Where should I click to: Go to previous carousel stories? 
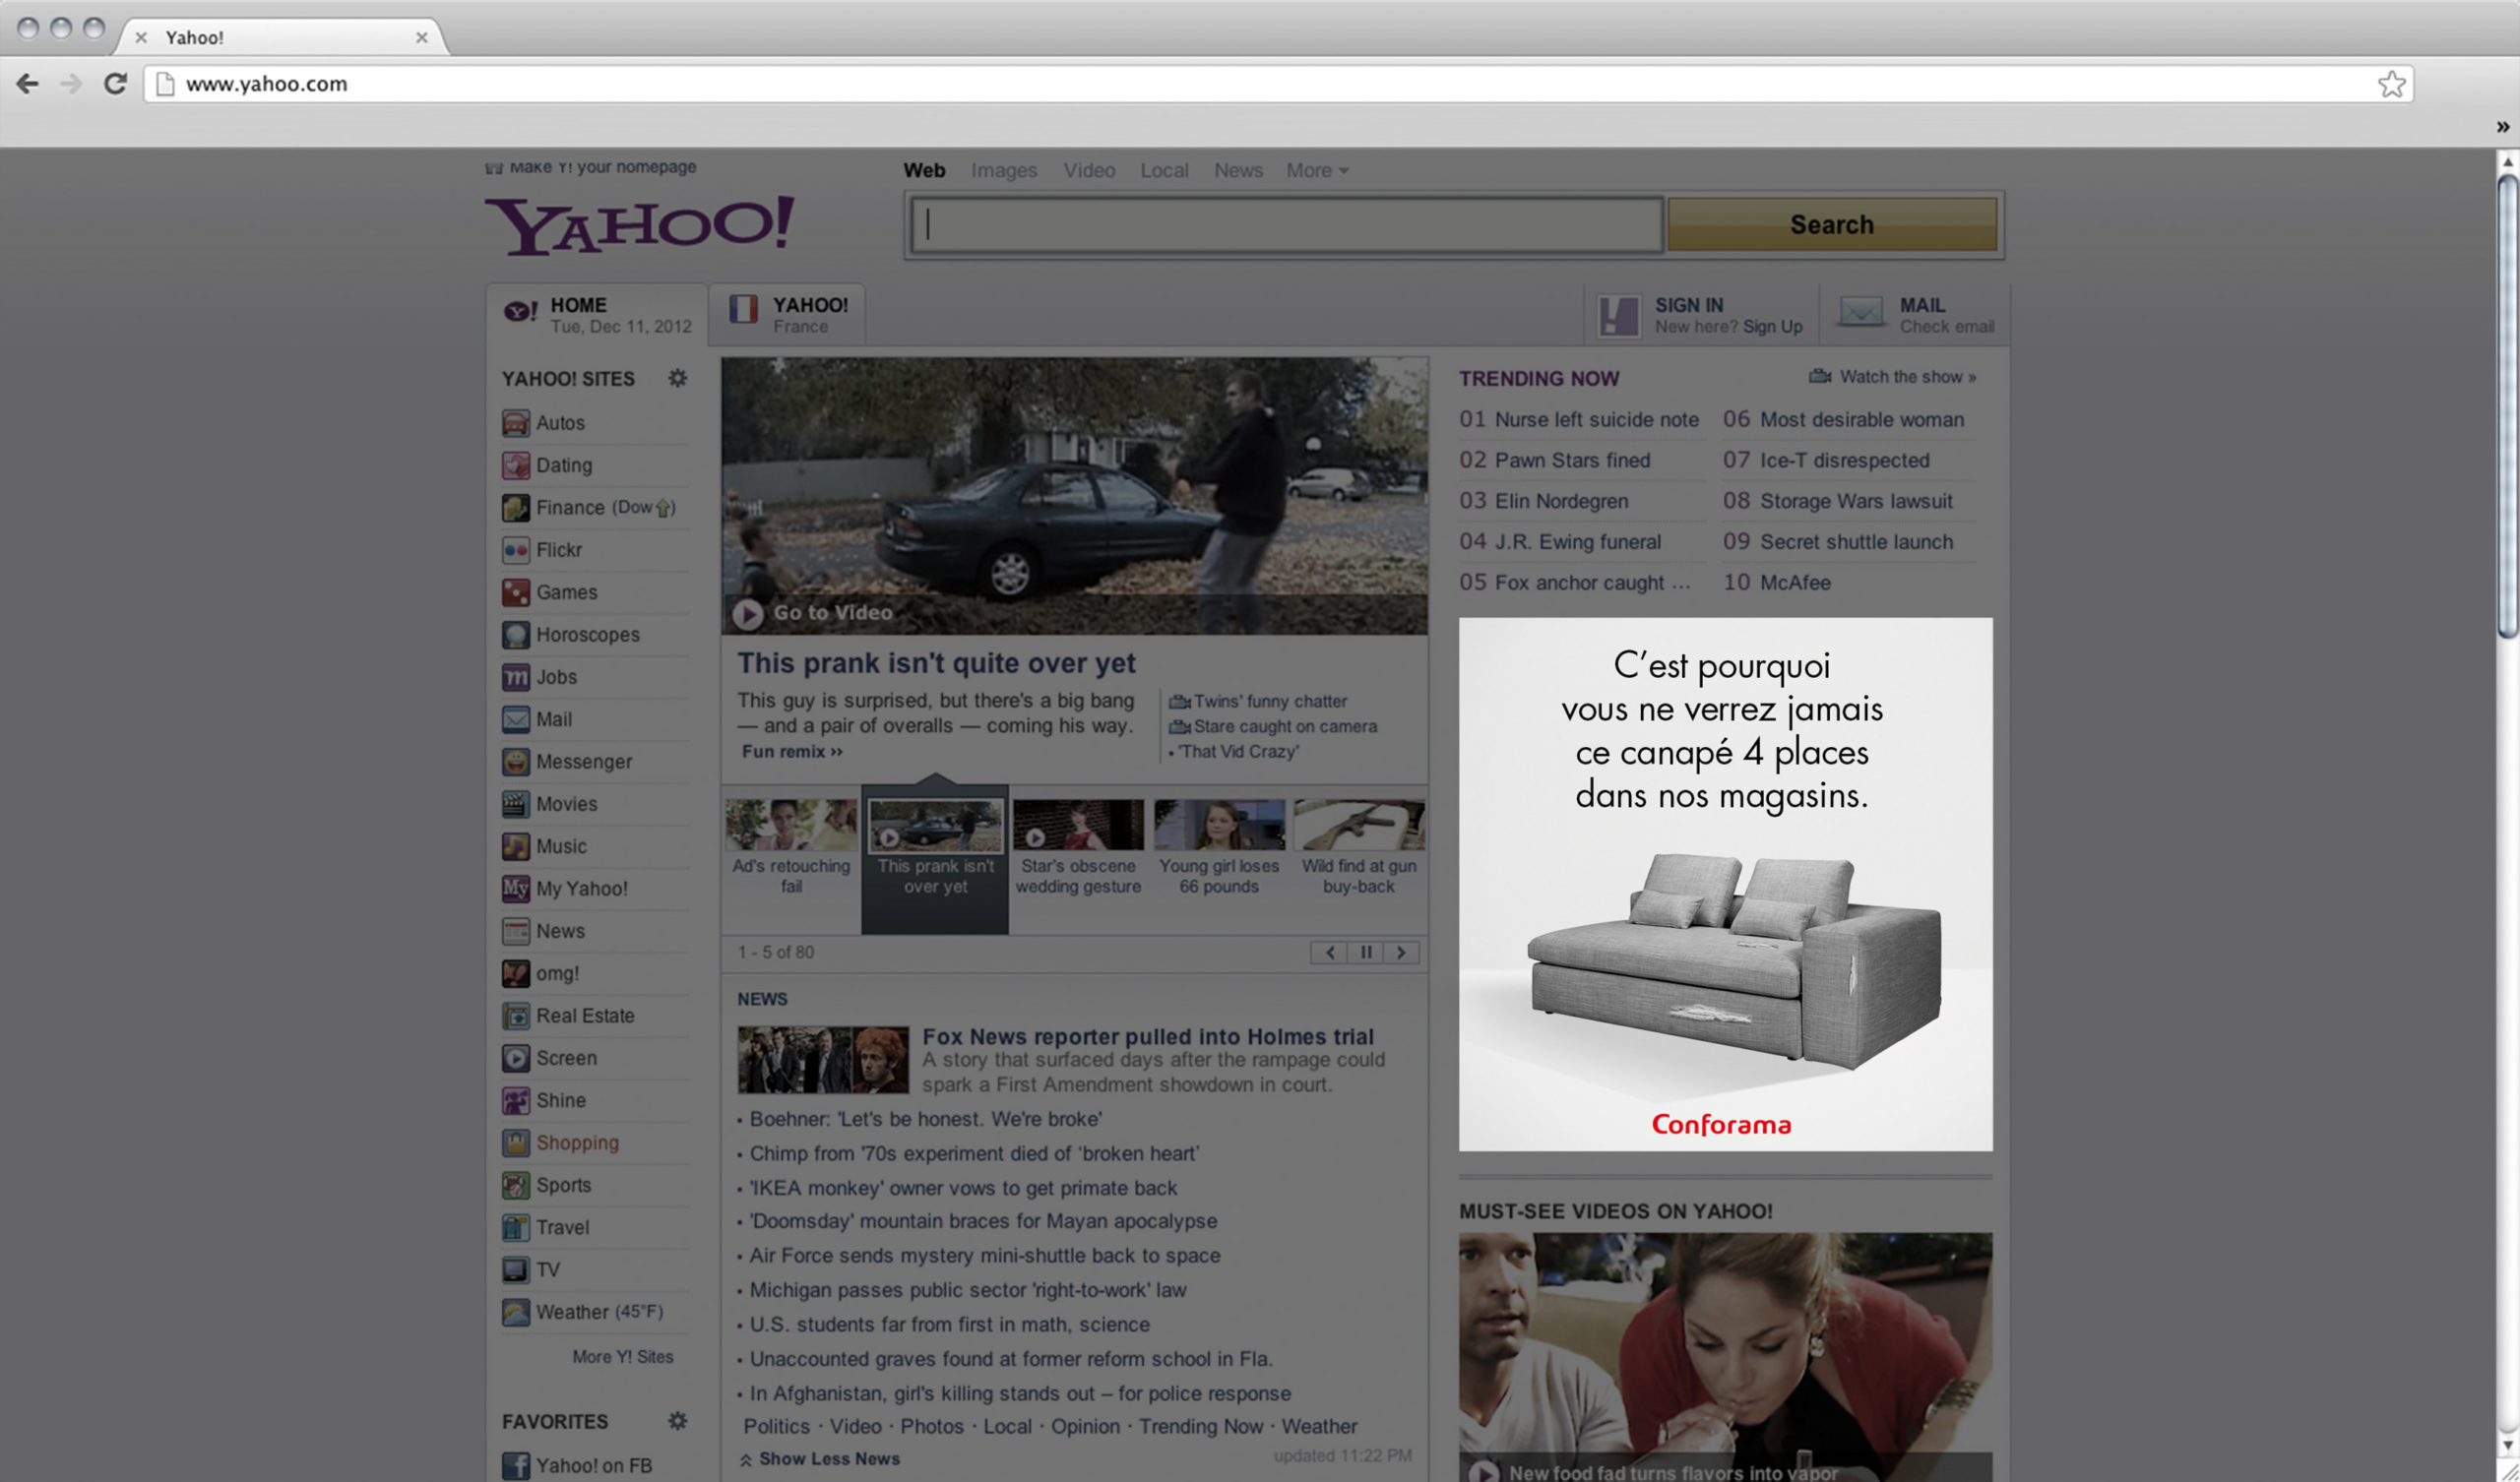tap(1329, 952)
